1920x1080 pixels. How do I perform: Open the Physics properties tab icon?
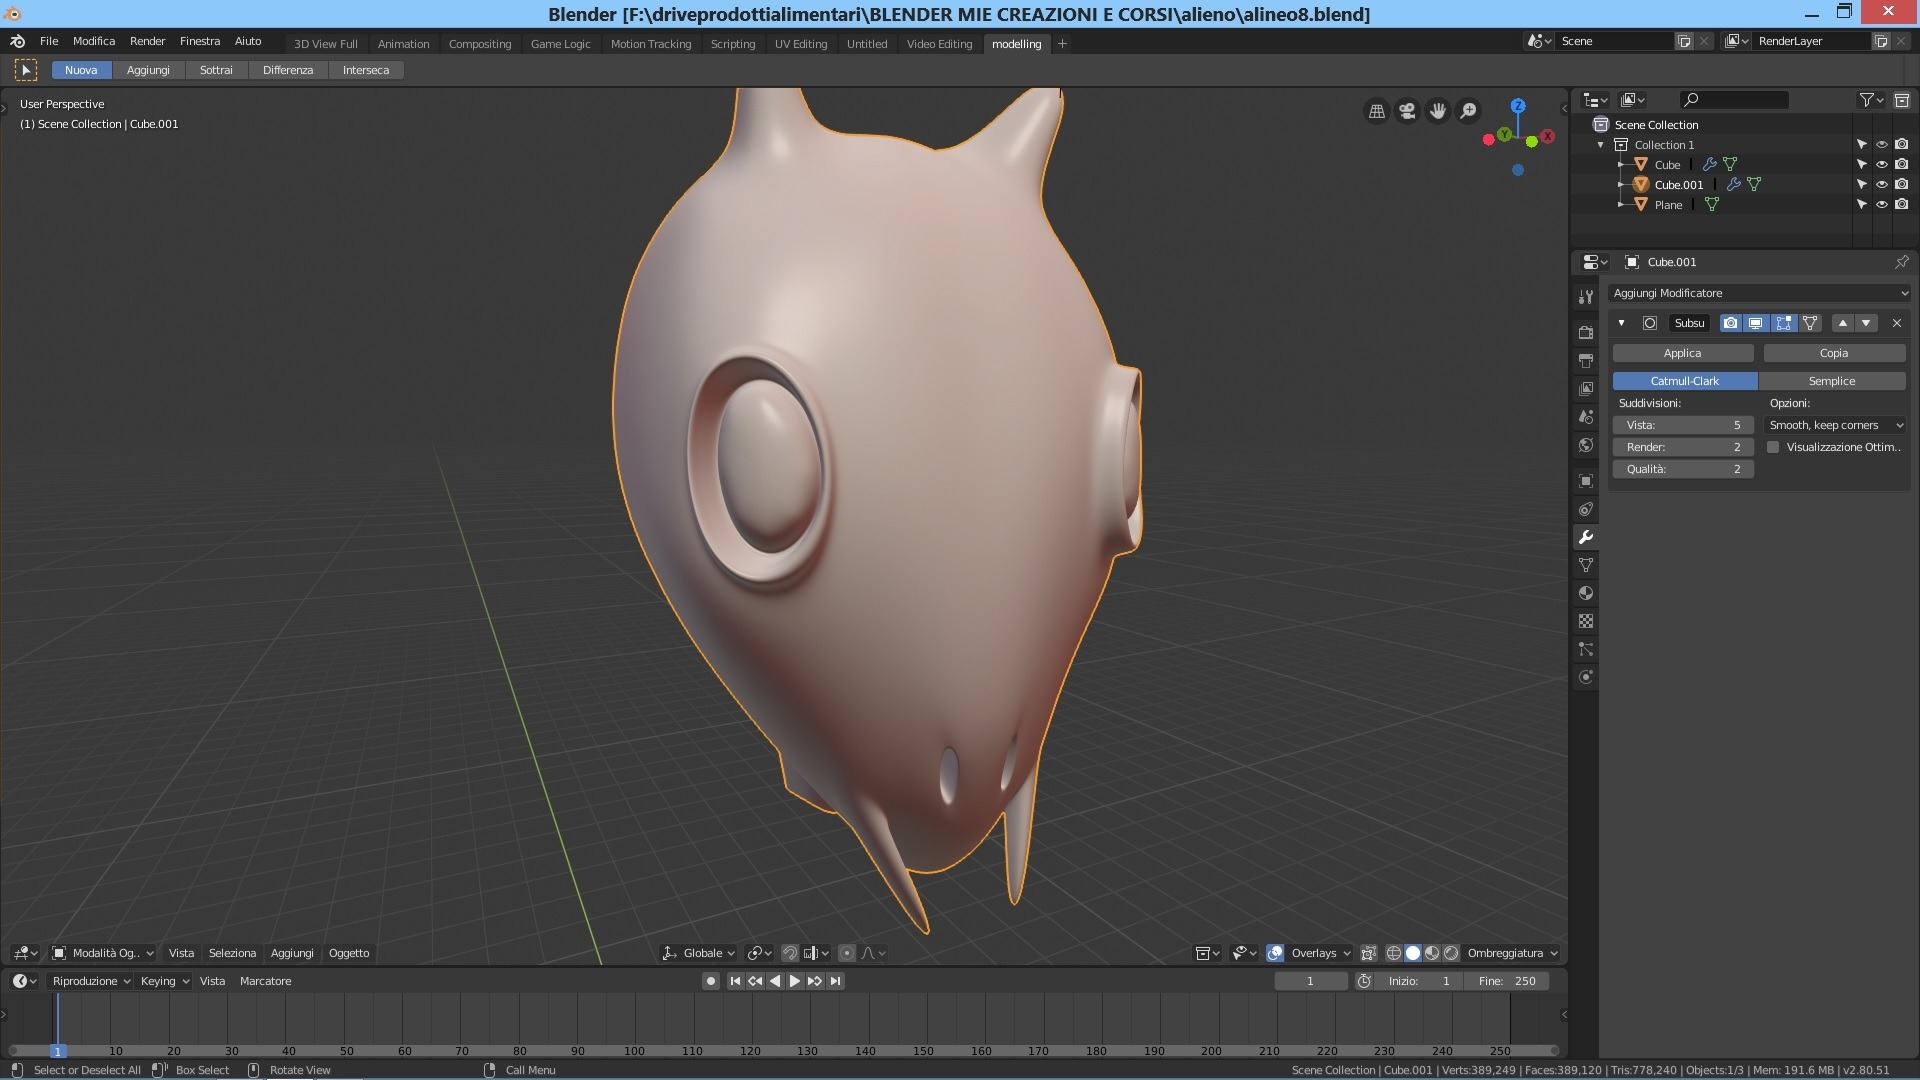pos(1585,677)
